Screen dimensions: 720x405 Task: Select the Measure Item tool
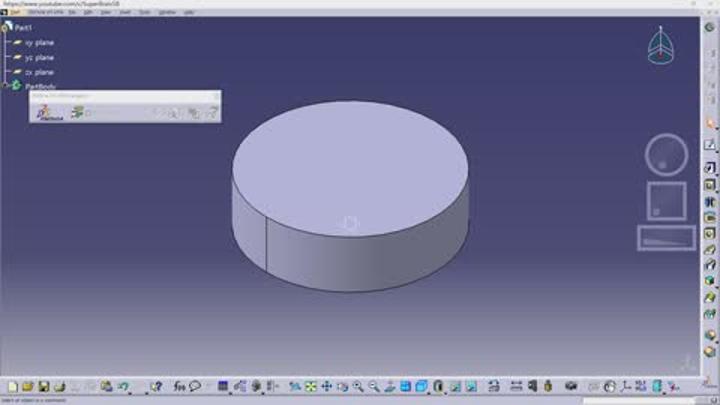[532, 387]
